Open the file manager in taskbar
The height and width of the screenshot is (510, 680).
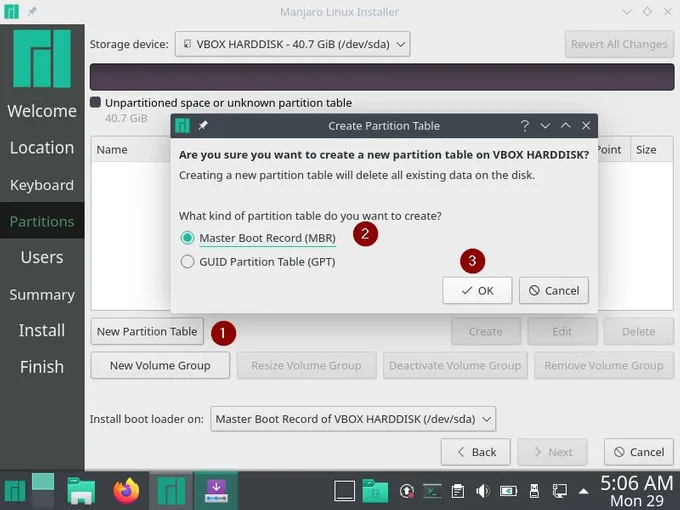81,491
